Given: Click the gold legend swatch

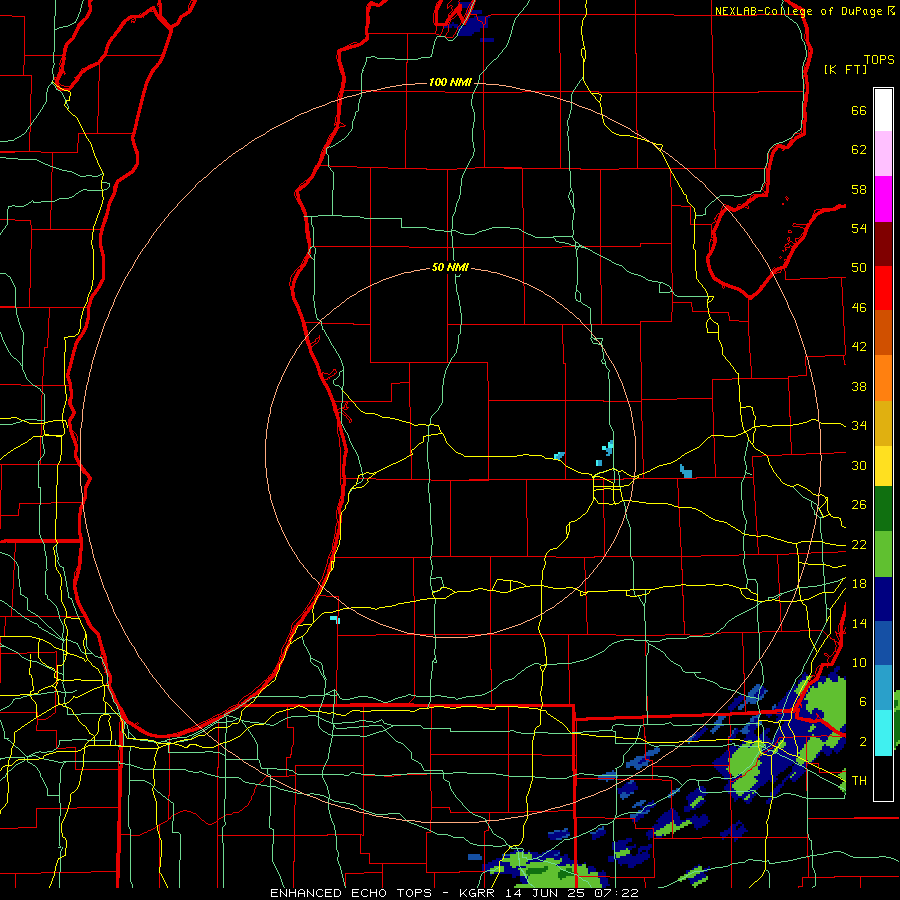Looking at the screenshot, I should (883, 424).
